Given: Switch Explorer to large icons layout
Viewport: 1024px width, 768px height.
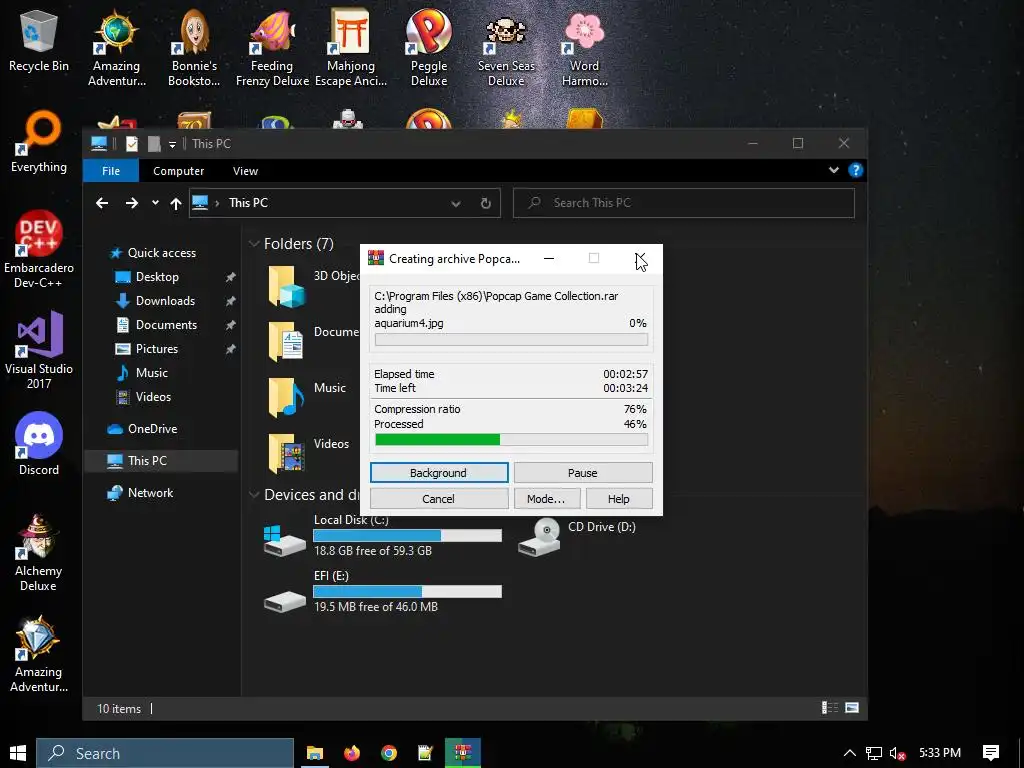Looking at the screenshot, I should tap(852, 708).
